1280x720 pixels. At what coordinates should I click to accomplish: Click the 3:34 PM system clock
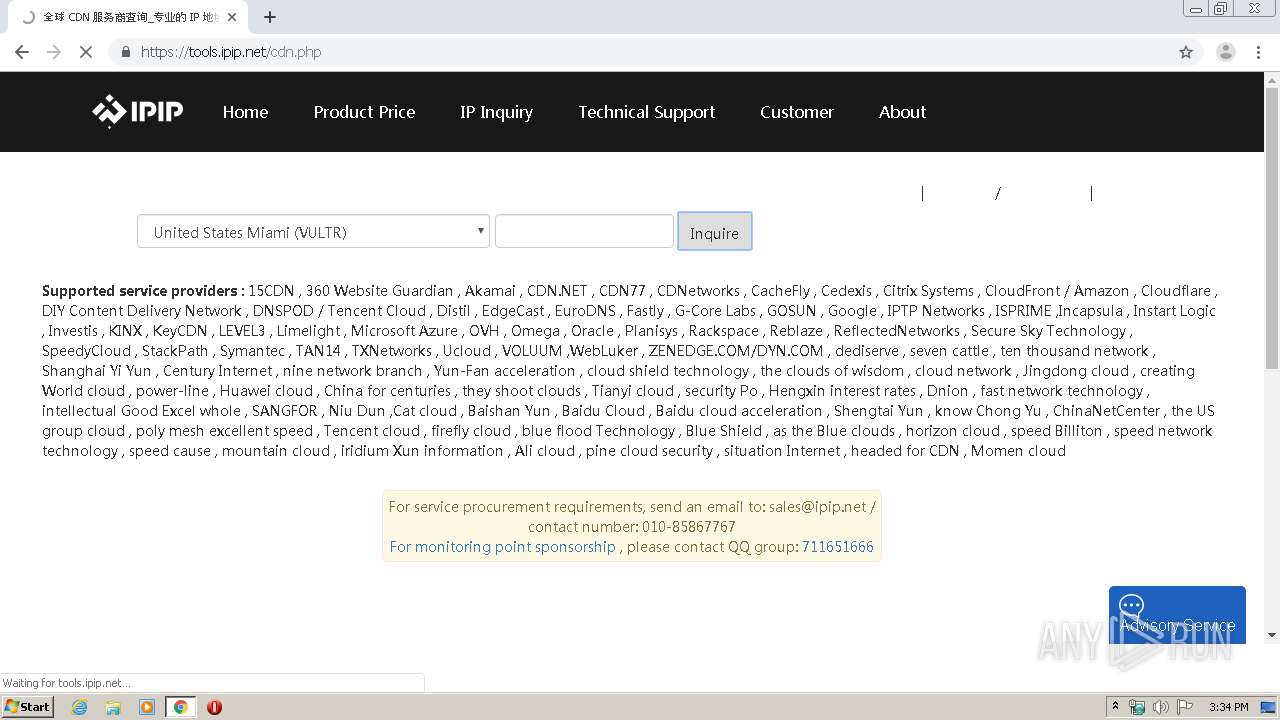[x=1228, y=707]
